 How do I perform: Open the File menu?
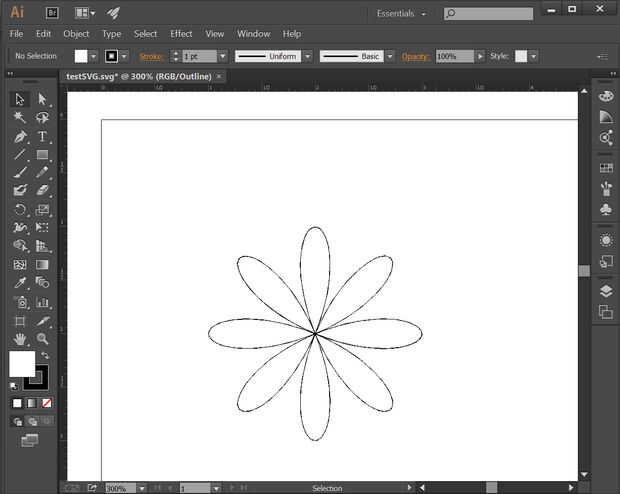(16, 34)
